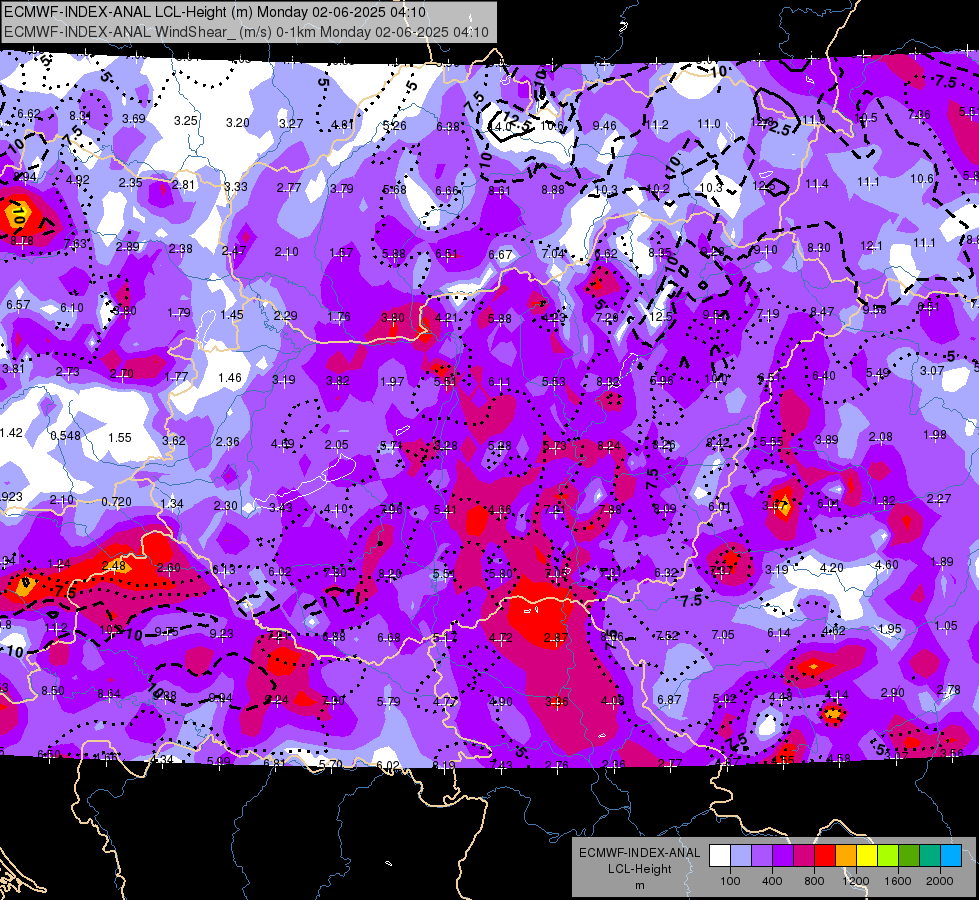
Task: Click the wind shear value '11.2'
Action: [x=657, y=125]
